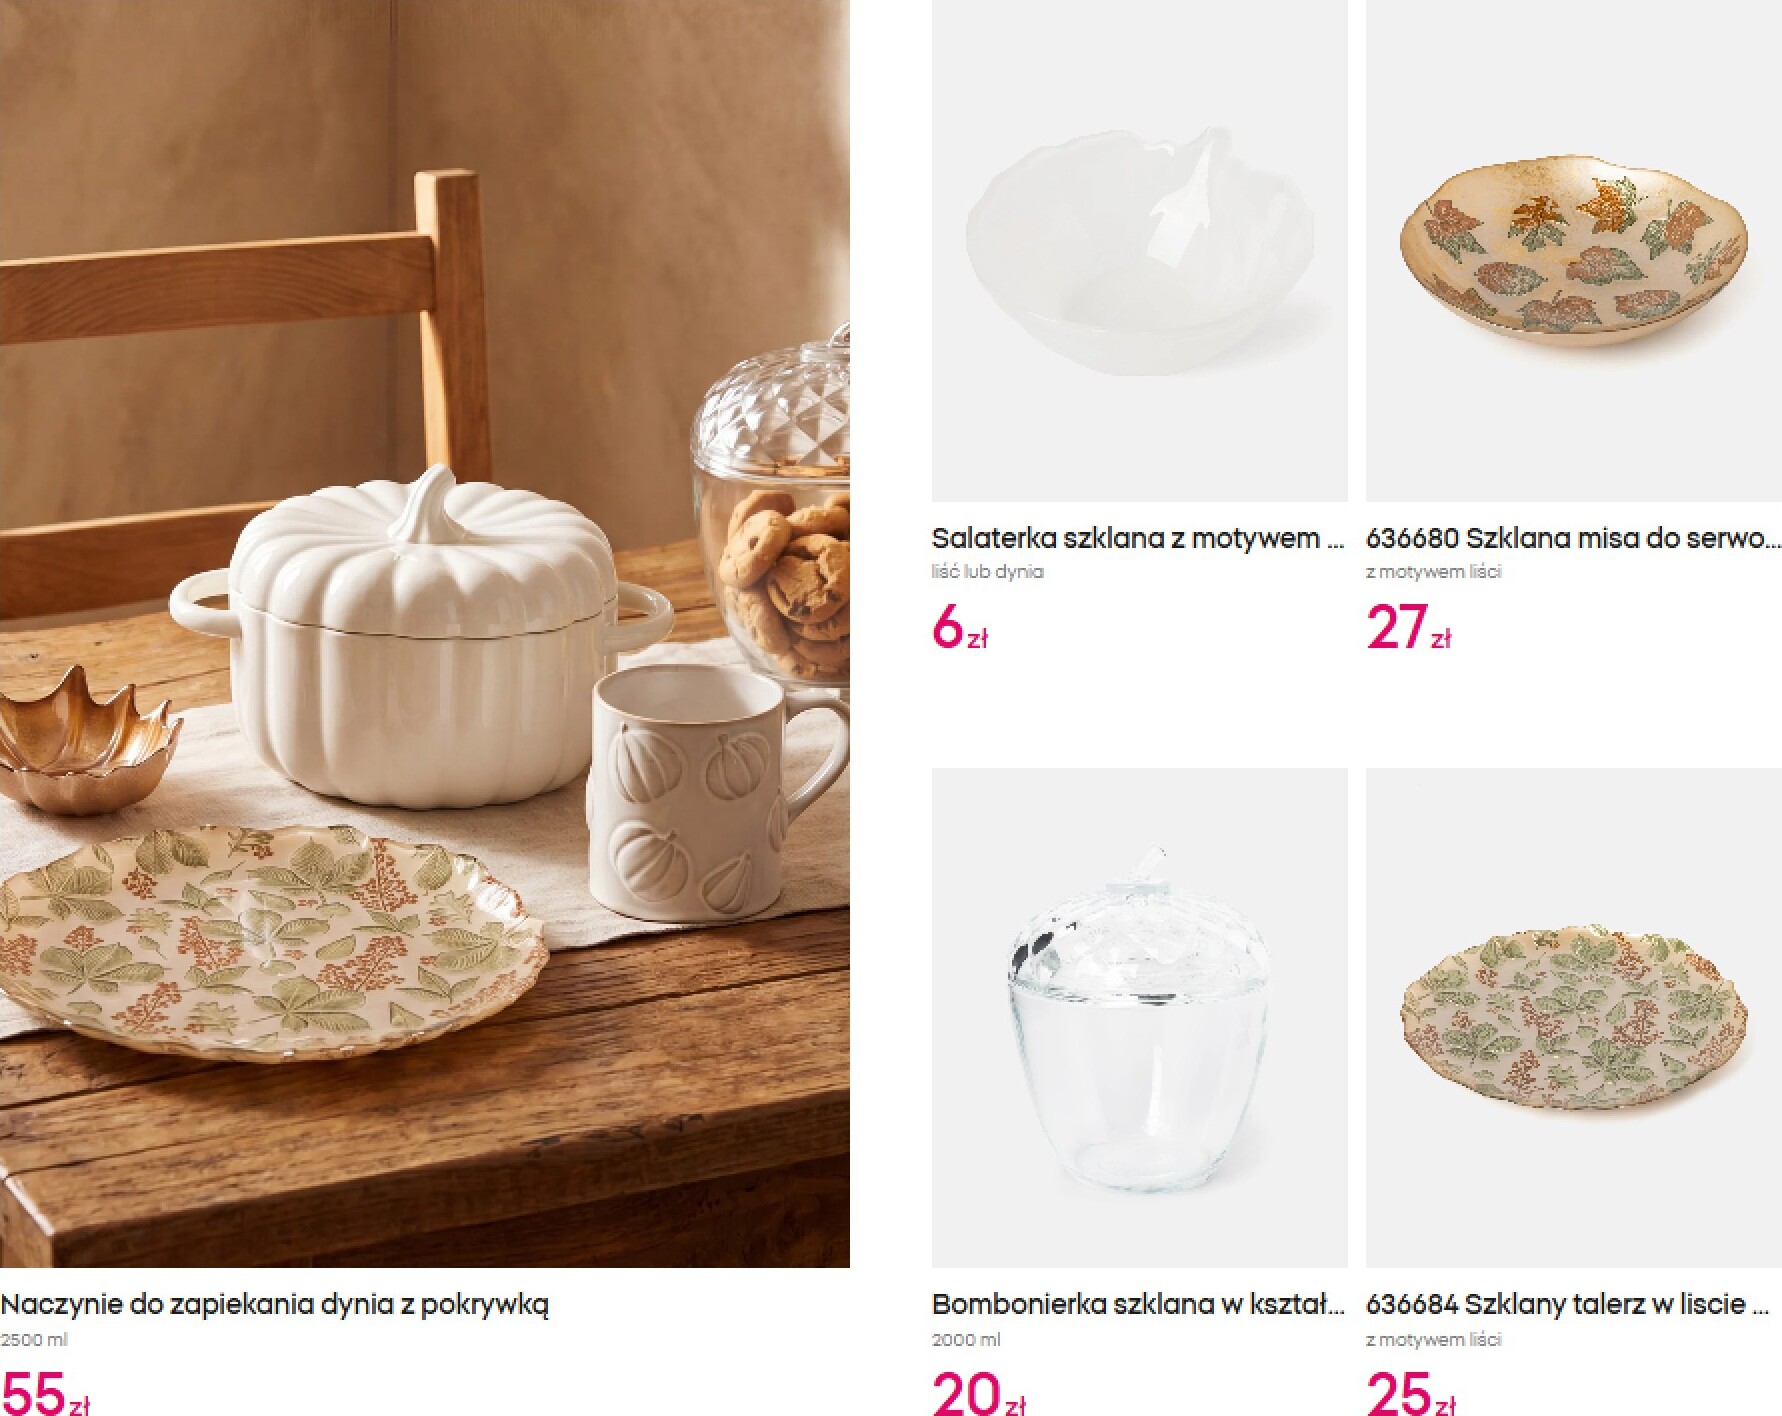This screenshot has height=1416, width=1782.
Task: Click the 27 zł price
Action: tap(1408, 629)
